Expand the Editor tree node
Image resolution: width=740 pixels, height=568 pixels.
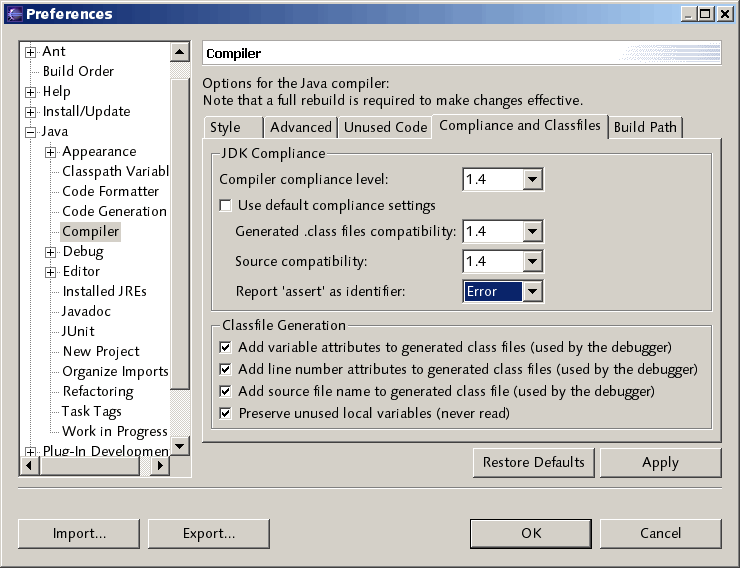click(51, 272)
